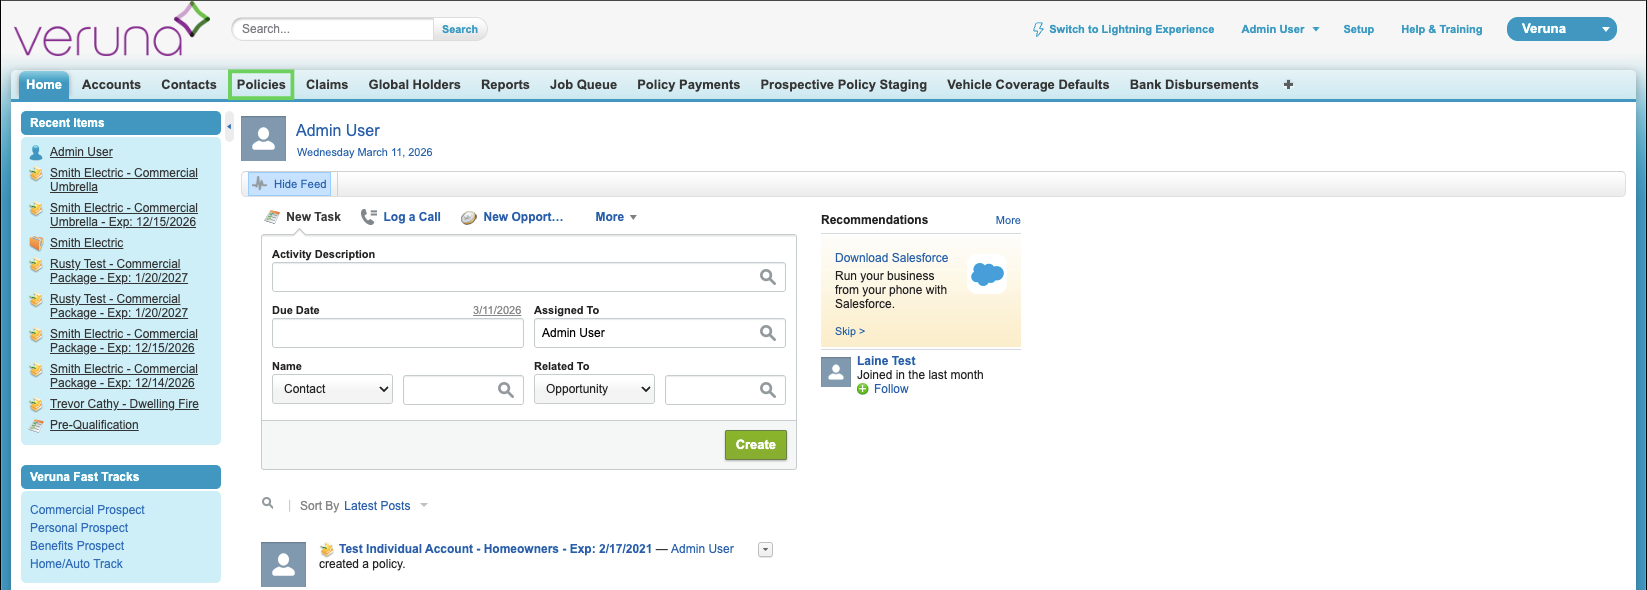Viewport: 1647px width, 590px height.
Task: Click the feed search magnifier icon
Action: tap(268, 504)
